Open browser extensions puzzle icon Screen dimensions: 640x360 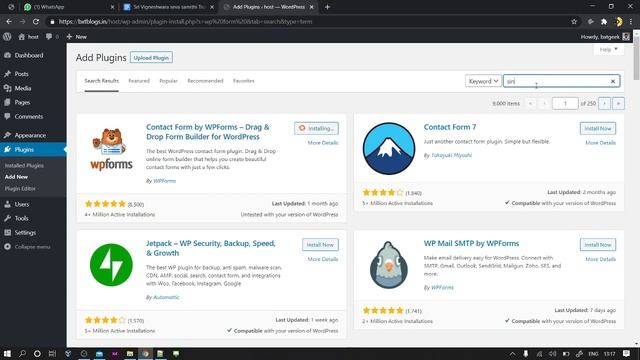[x=604, y=22]
